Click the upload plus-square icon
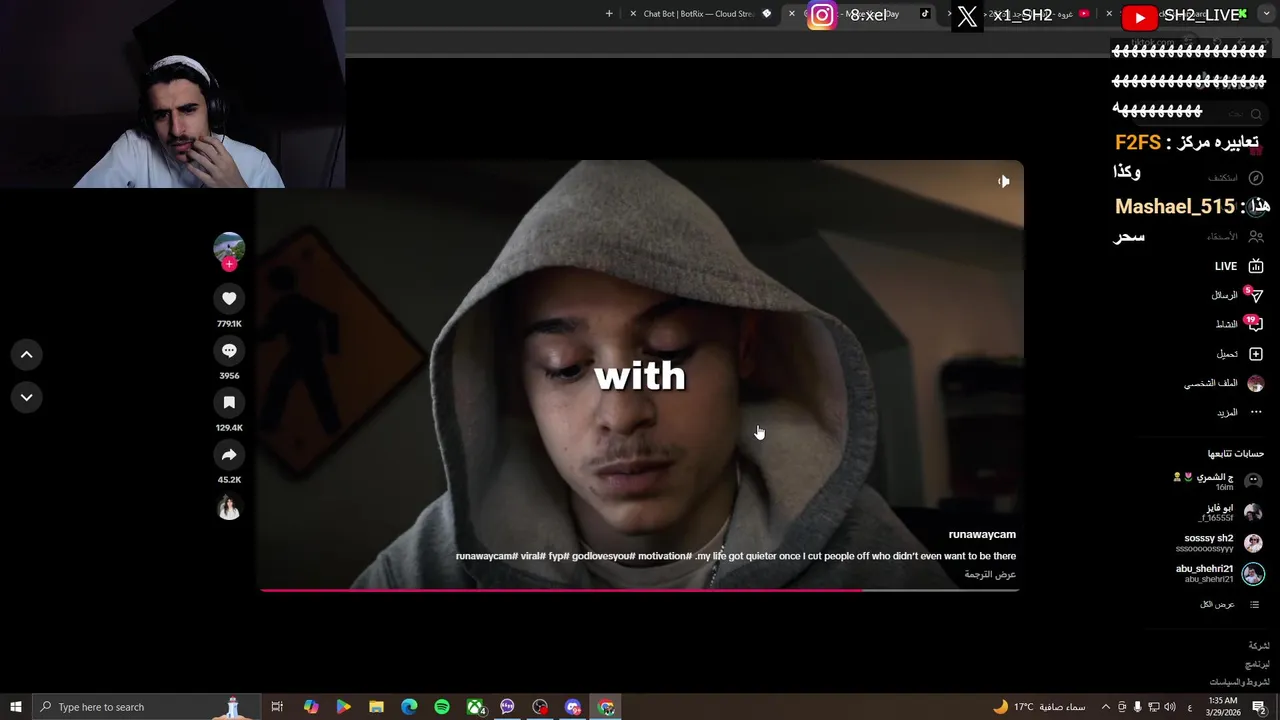The height and width of the screenshot is (720, 1280). tap(1256, 354)
